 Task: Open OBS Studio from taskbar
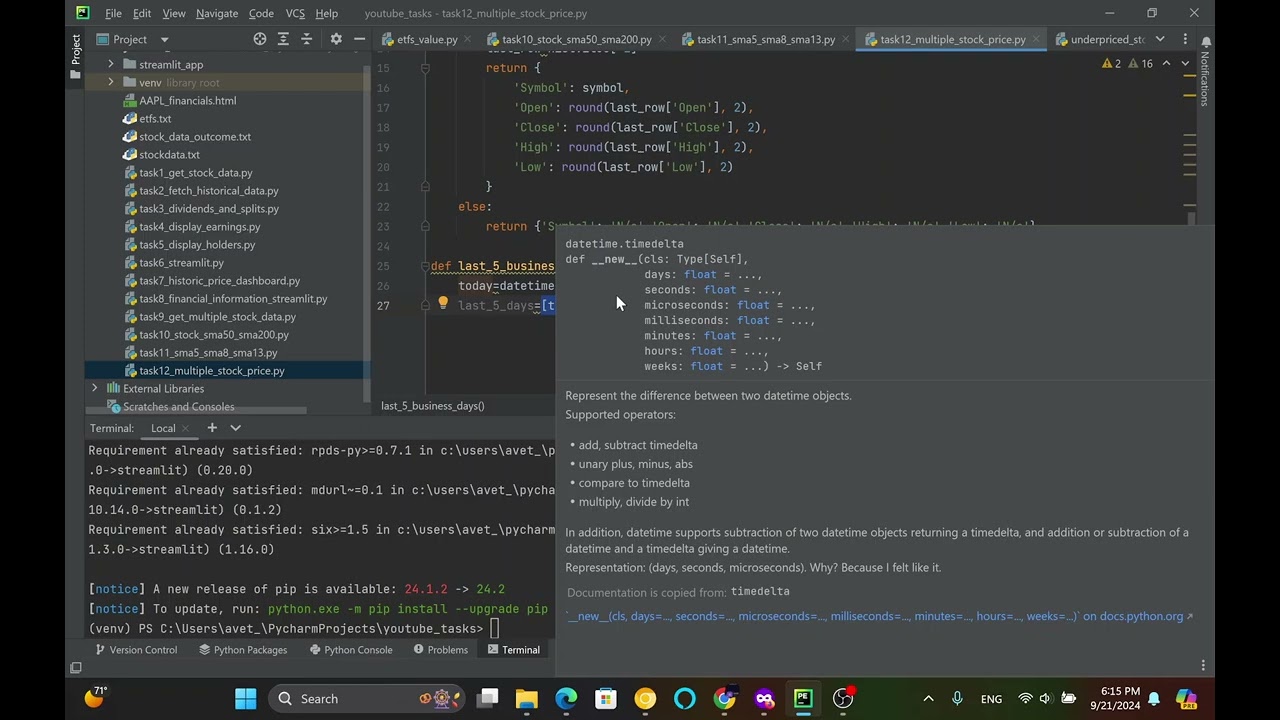click(843, 698)
